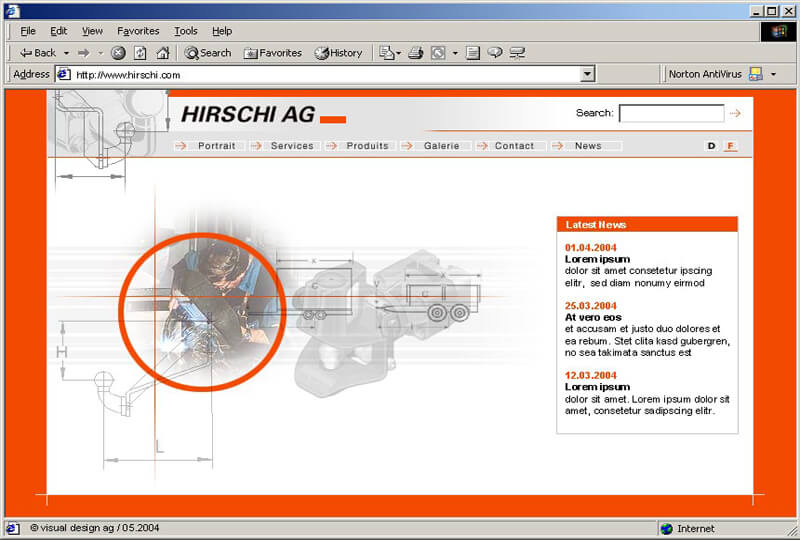Minimize the browser window
This screenshot has width=800, height=540.
757,11
